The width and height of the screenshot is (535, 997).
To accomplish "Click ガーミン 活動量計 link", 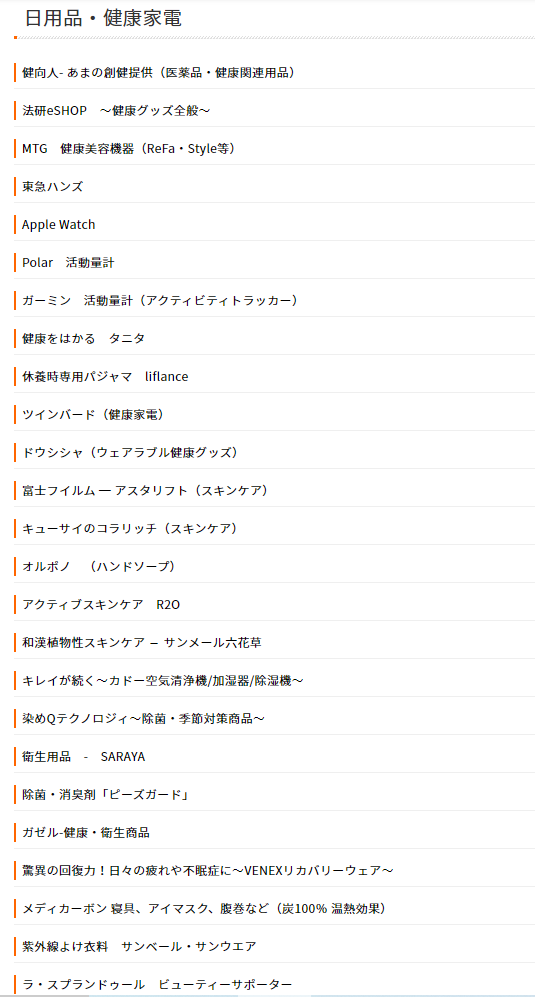I will tap(160, 300).
